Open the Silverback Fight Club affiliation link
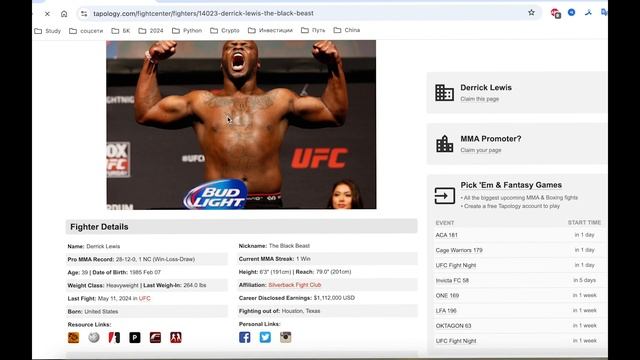The image size is (640, 360). 295,285
